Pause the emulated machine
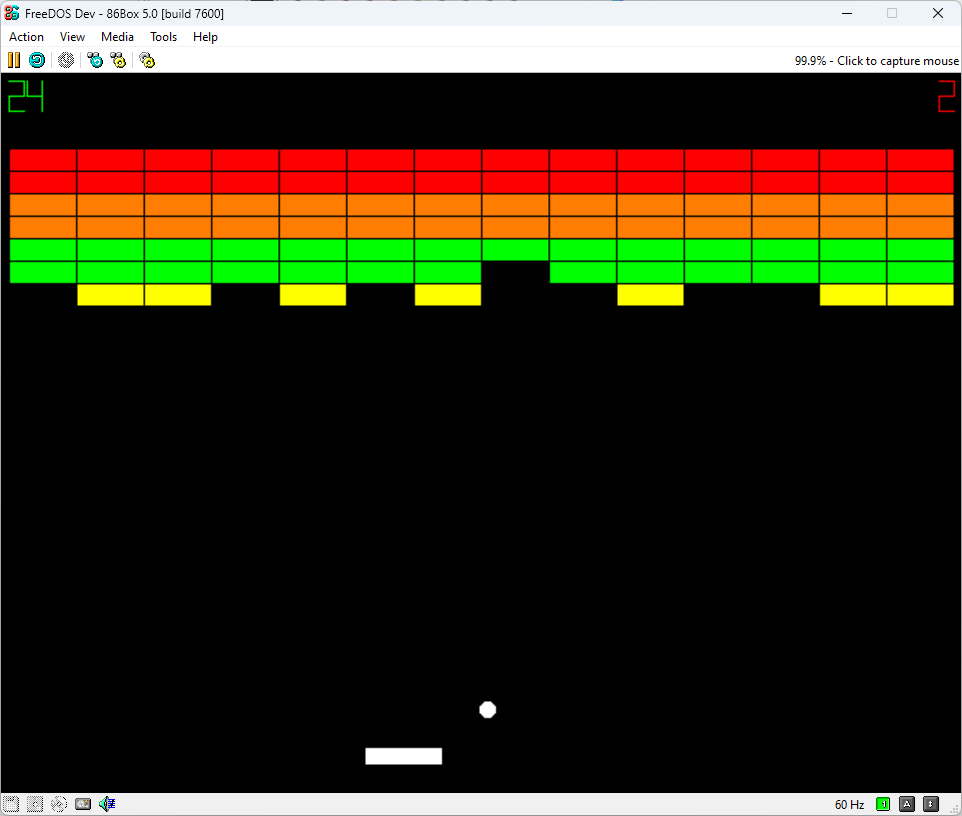962x816 pixels. click(x=13, y=60)
